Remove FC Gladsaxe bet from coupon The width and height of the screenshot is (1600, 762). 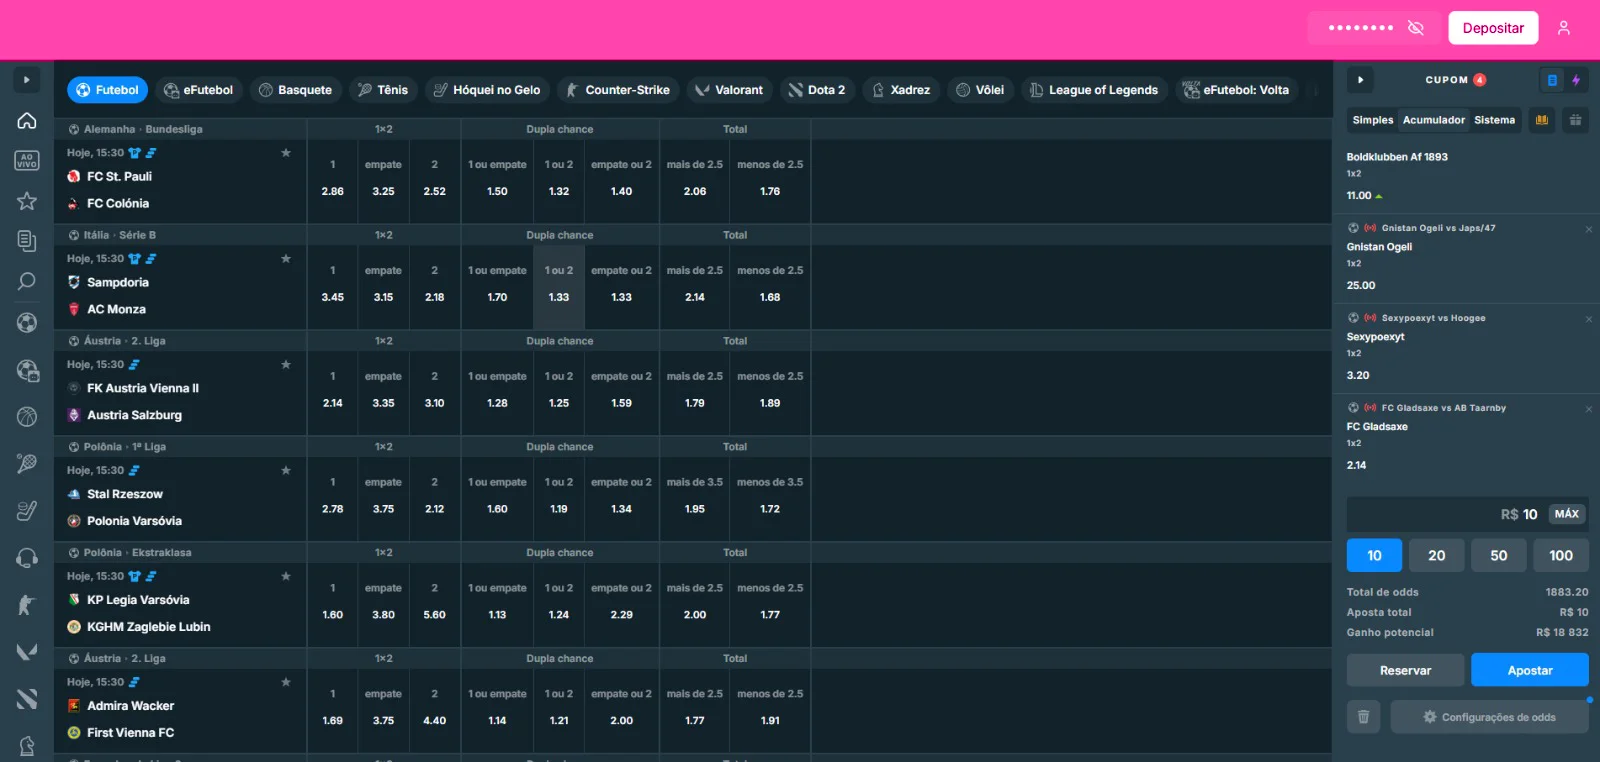point(1589,409)
